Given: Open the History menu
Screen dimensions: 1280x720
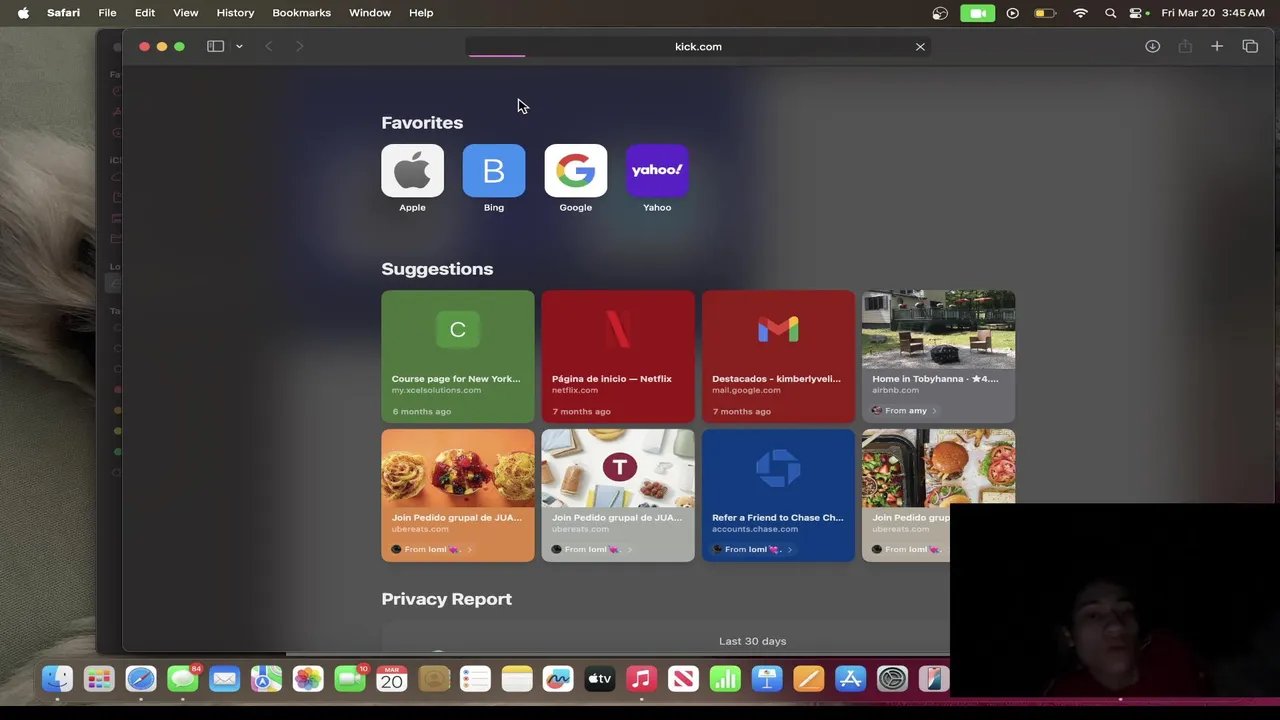Looking at the screenshot, I should (x=235, y=13).
